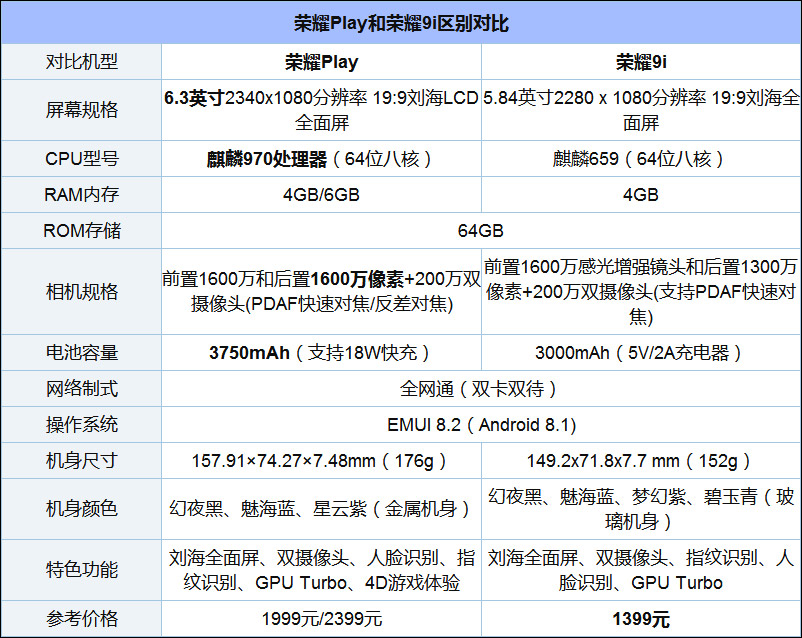Click the 1999元/2399元 price cell

321,619
